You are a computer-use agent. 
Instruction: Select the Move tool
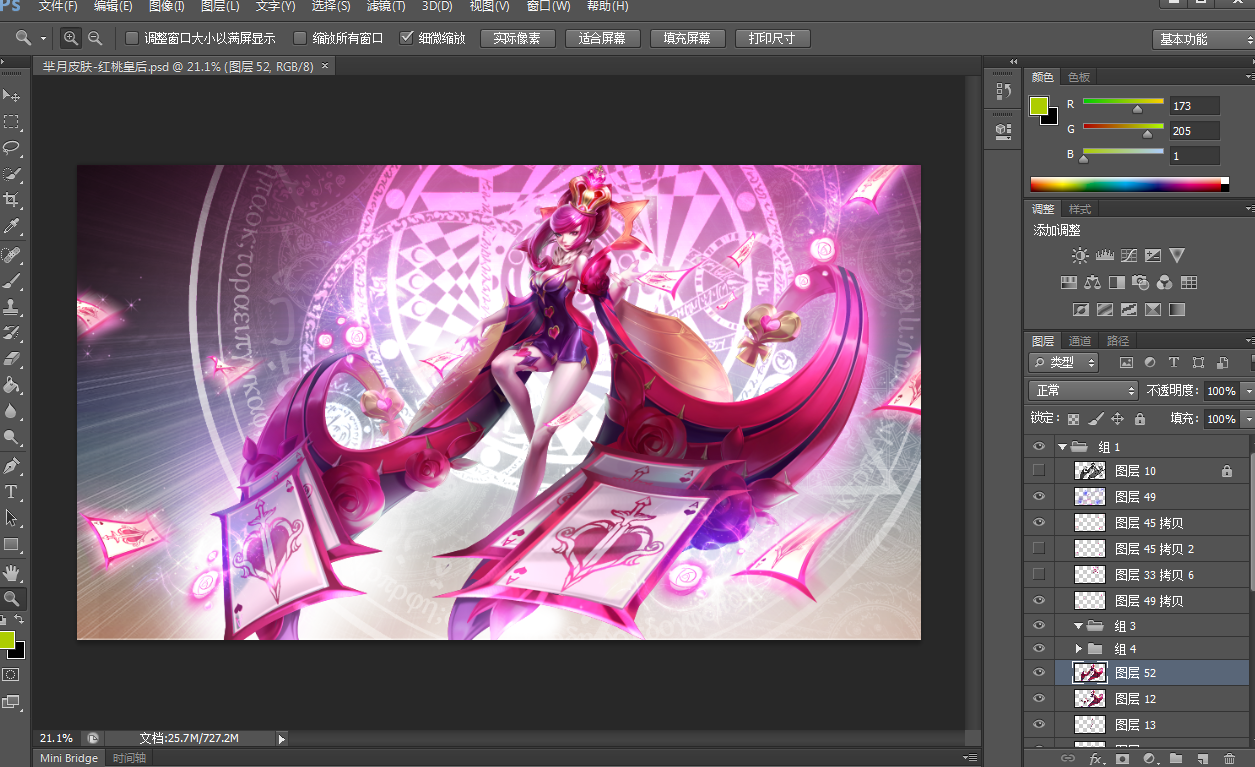point(11,95)
